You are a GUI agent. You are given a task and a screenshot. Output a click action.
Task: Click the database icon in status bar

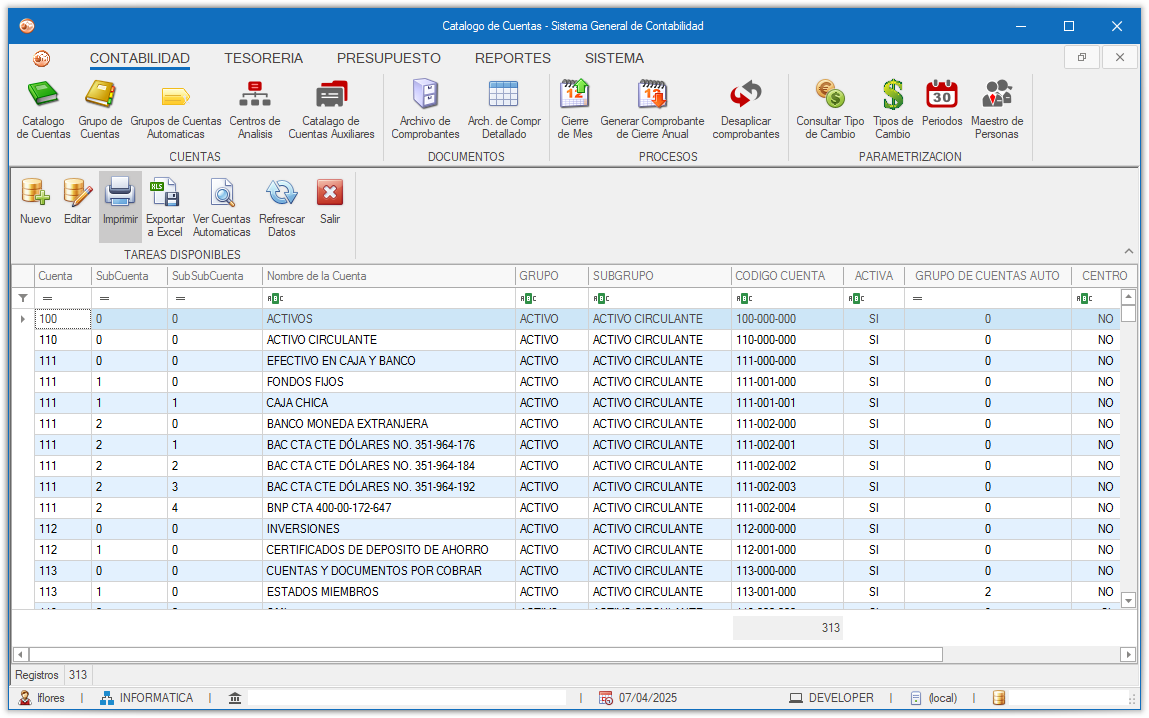click(x=998, y=698)
